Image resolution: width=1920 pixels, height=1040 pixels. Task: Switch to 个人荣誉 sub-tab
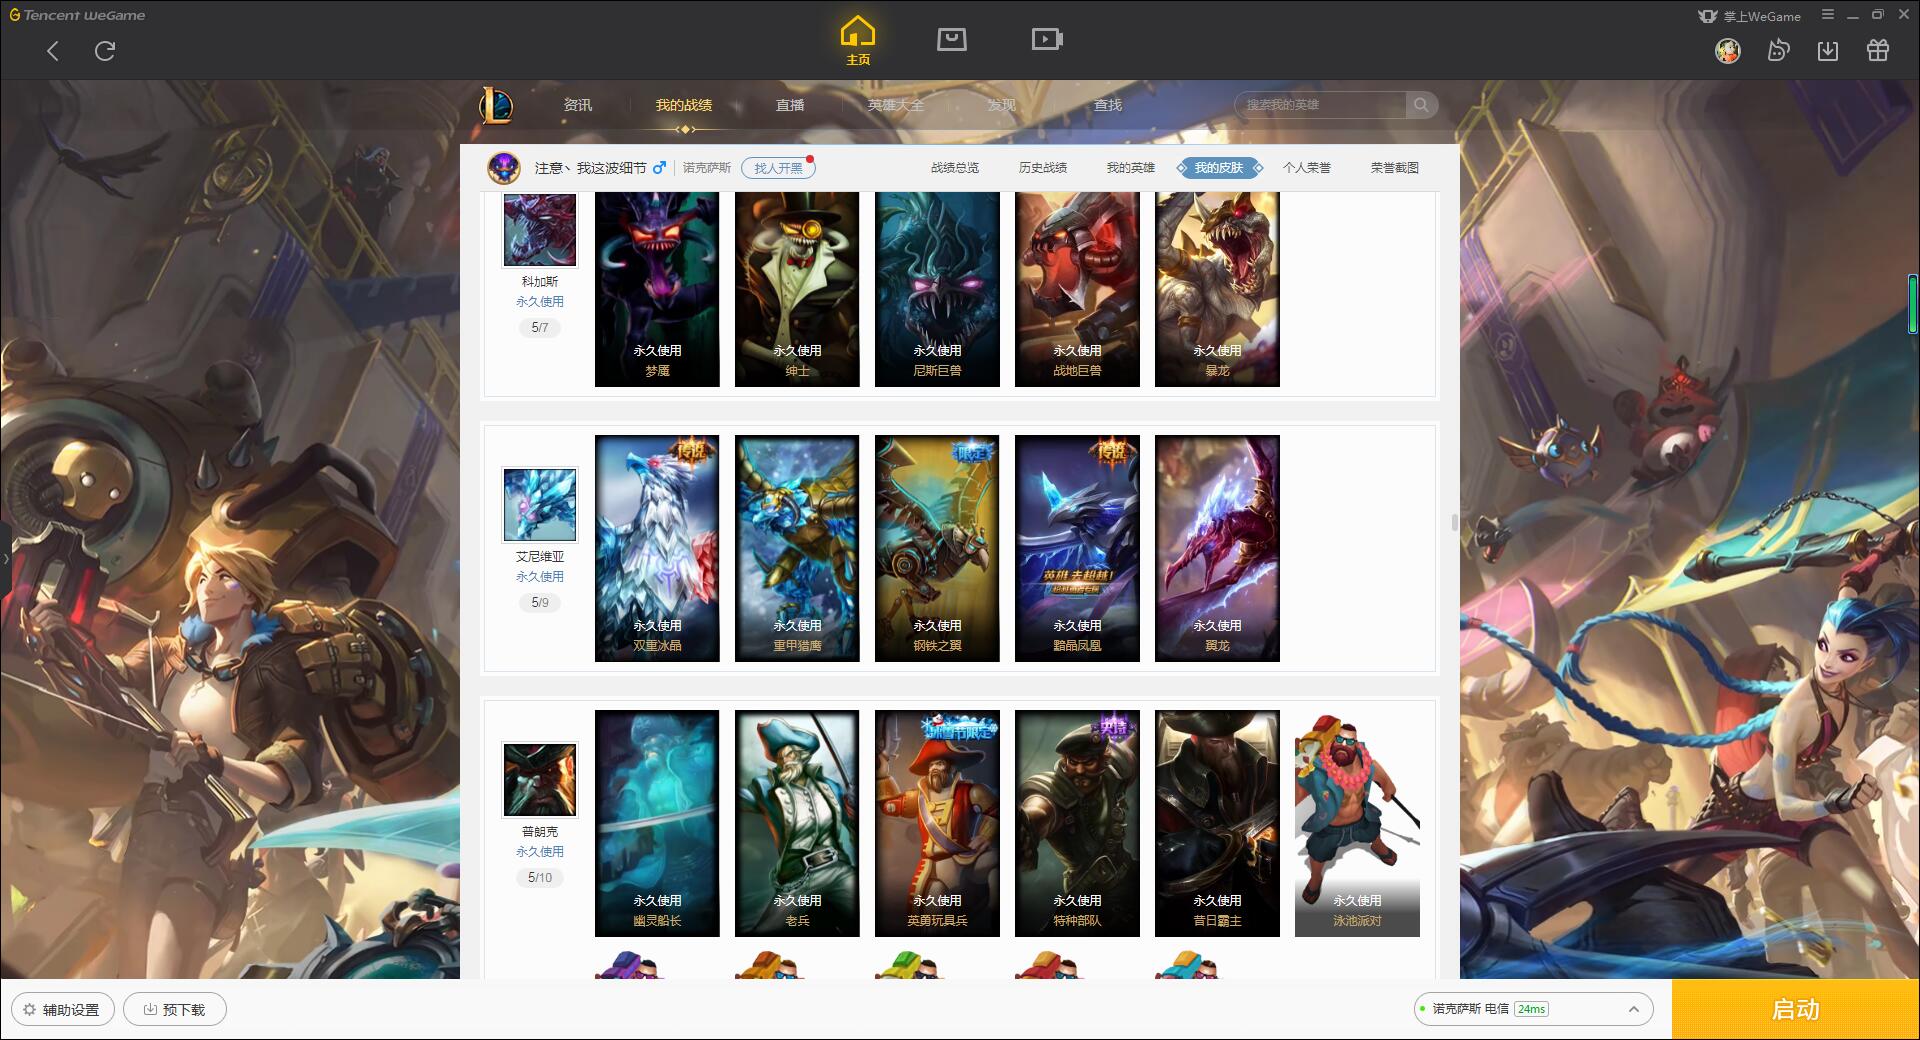(x=1307, y=168)
